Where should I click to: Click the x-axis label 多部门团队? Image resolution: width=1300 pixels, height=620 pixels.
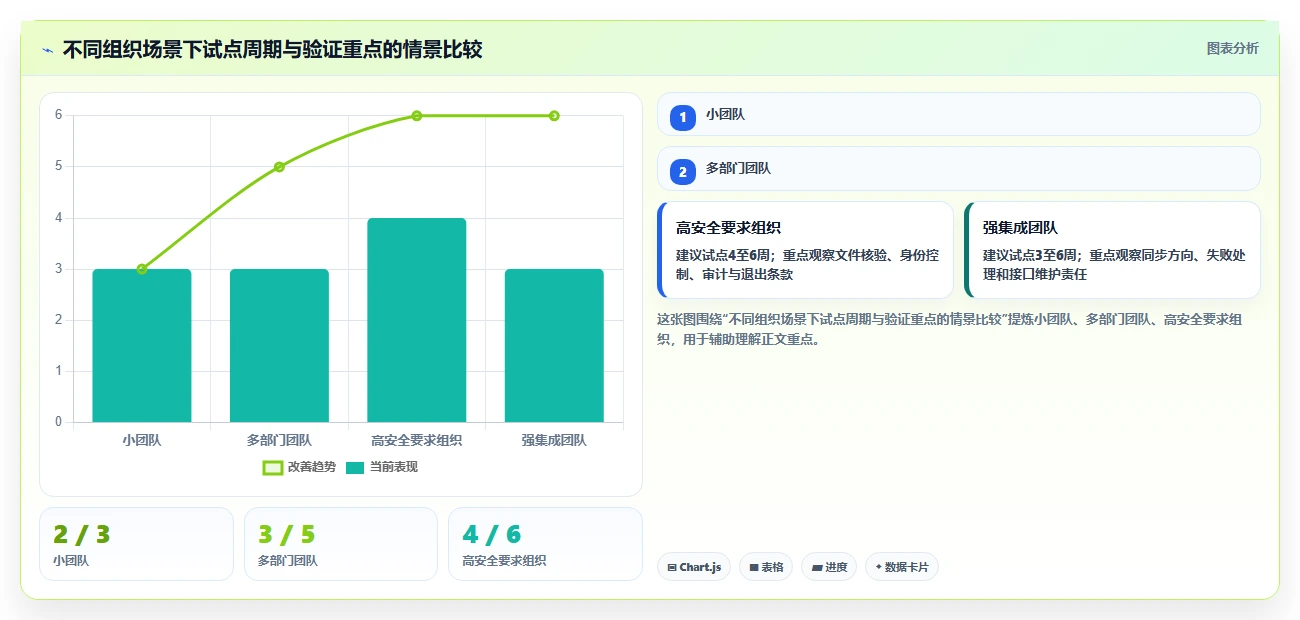[x=279, y=440]
